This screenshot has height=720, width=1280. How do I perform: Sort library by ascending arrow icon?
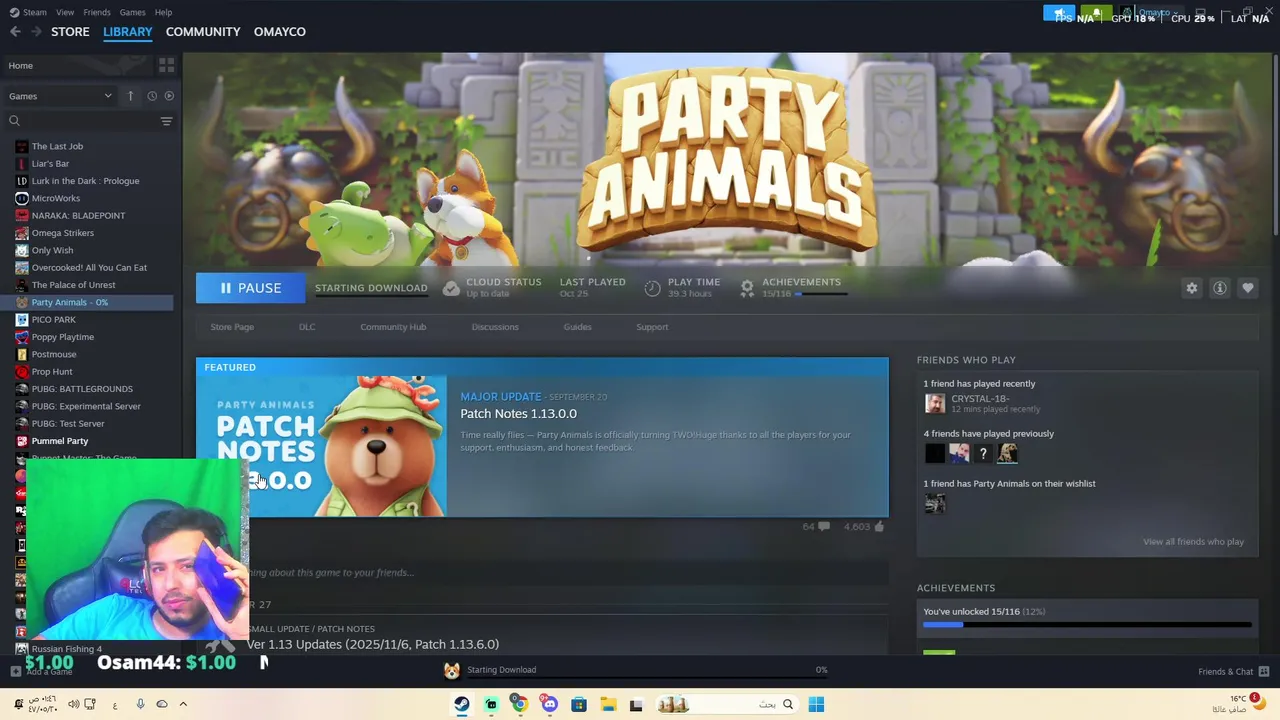pyautogui.click(x=130, y=96)
